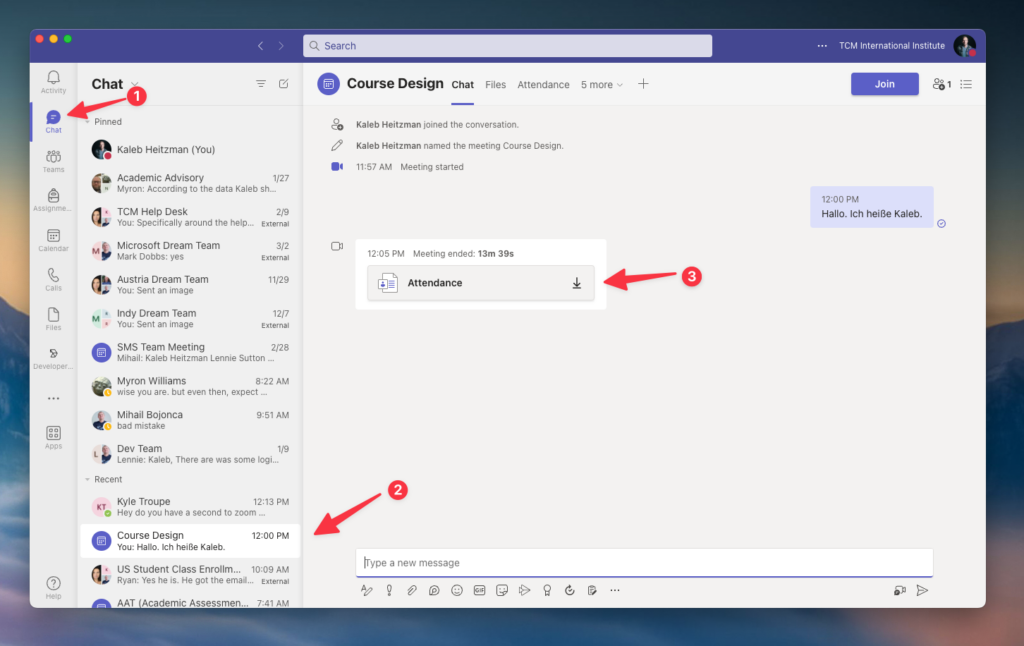Open the Loop components icon
Image resolution: width=1024 pixels, height=646 pixels.
tap(434, 590)
